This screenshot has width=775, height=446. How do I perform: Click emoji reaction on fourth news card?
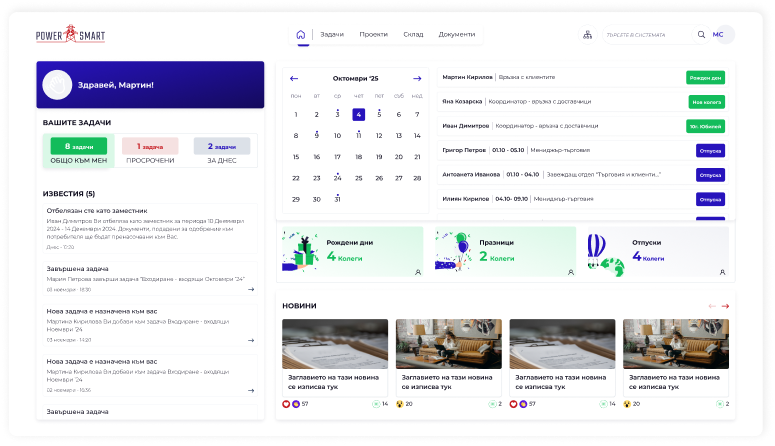pyautogui.click(x=627, y=404)
